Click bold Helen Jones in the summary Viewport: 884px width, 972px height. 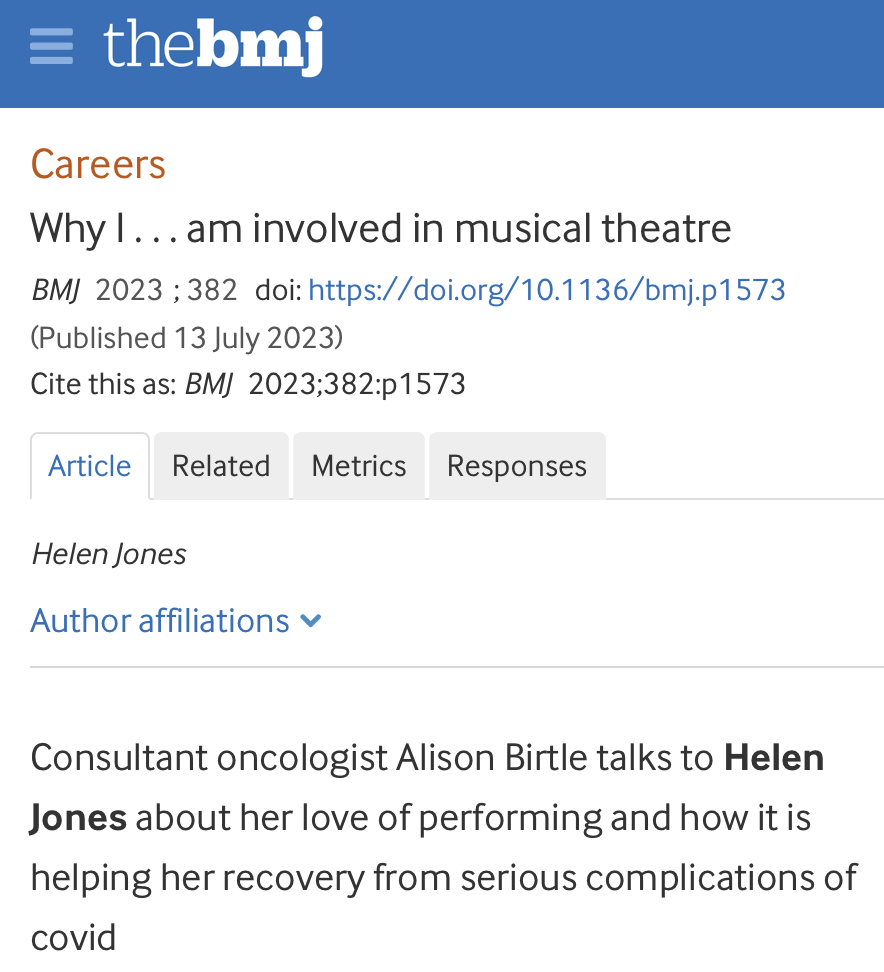(x=774, y=758)
